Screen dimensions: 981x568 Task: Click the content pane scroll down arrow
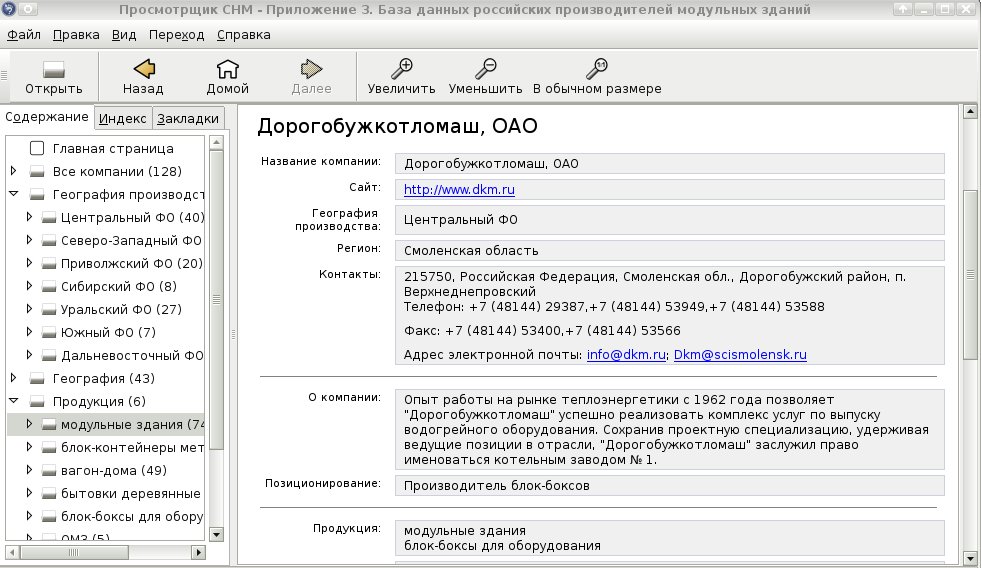(x=970, y=558)
